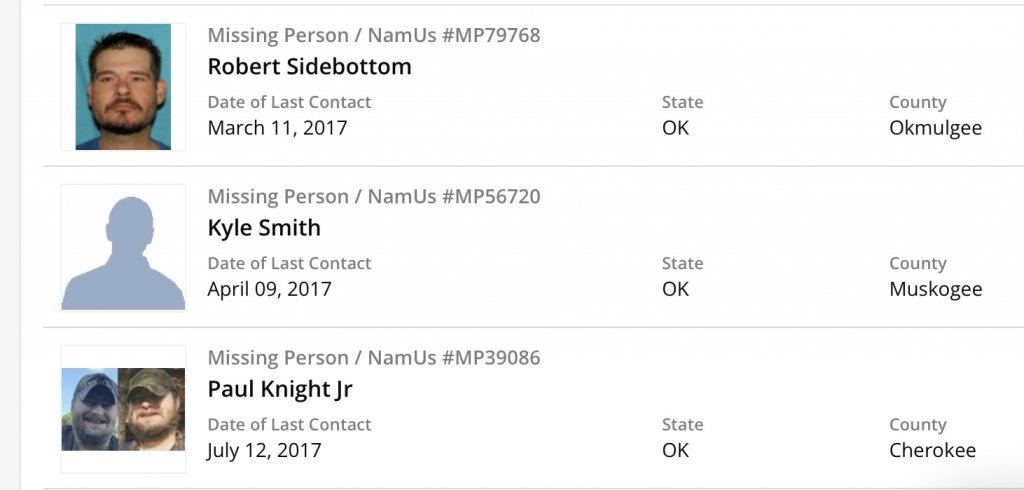Screen dimensions: 1024x490
Task: Click the OK state in Robert Sidebottom's row
Action: pyautogui.click(x=675, y=128)
